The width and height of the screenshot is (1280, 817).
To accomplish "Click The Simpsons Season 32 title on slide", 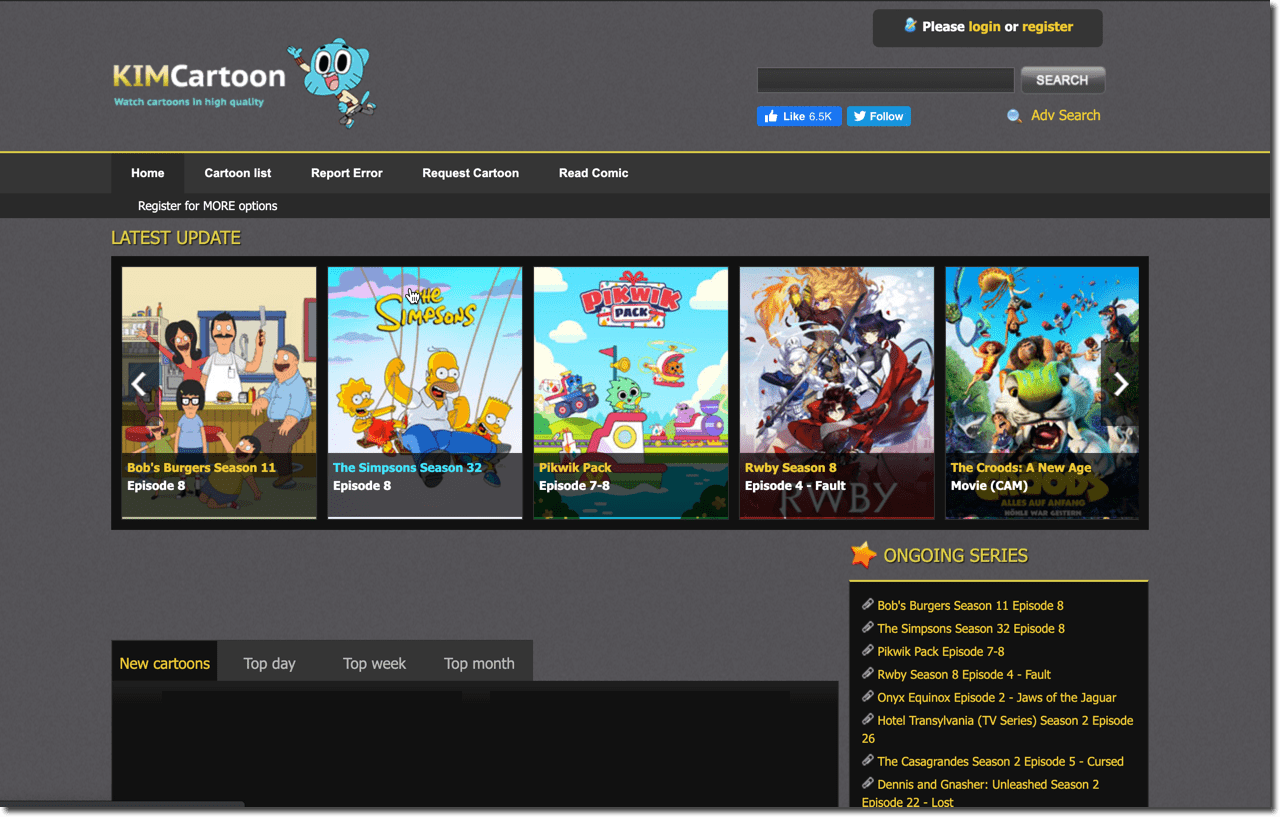I will click(407, 468).
